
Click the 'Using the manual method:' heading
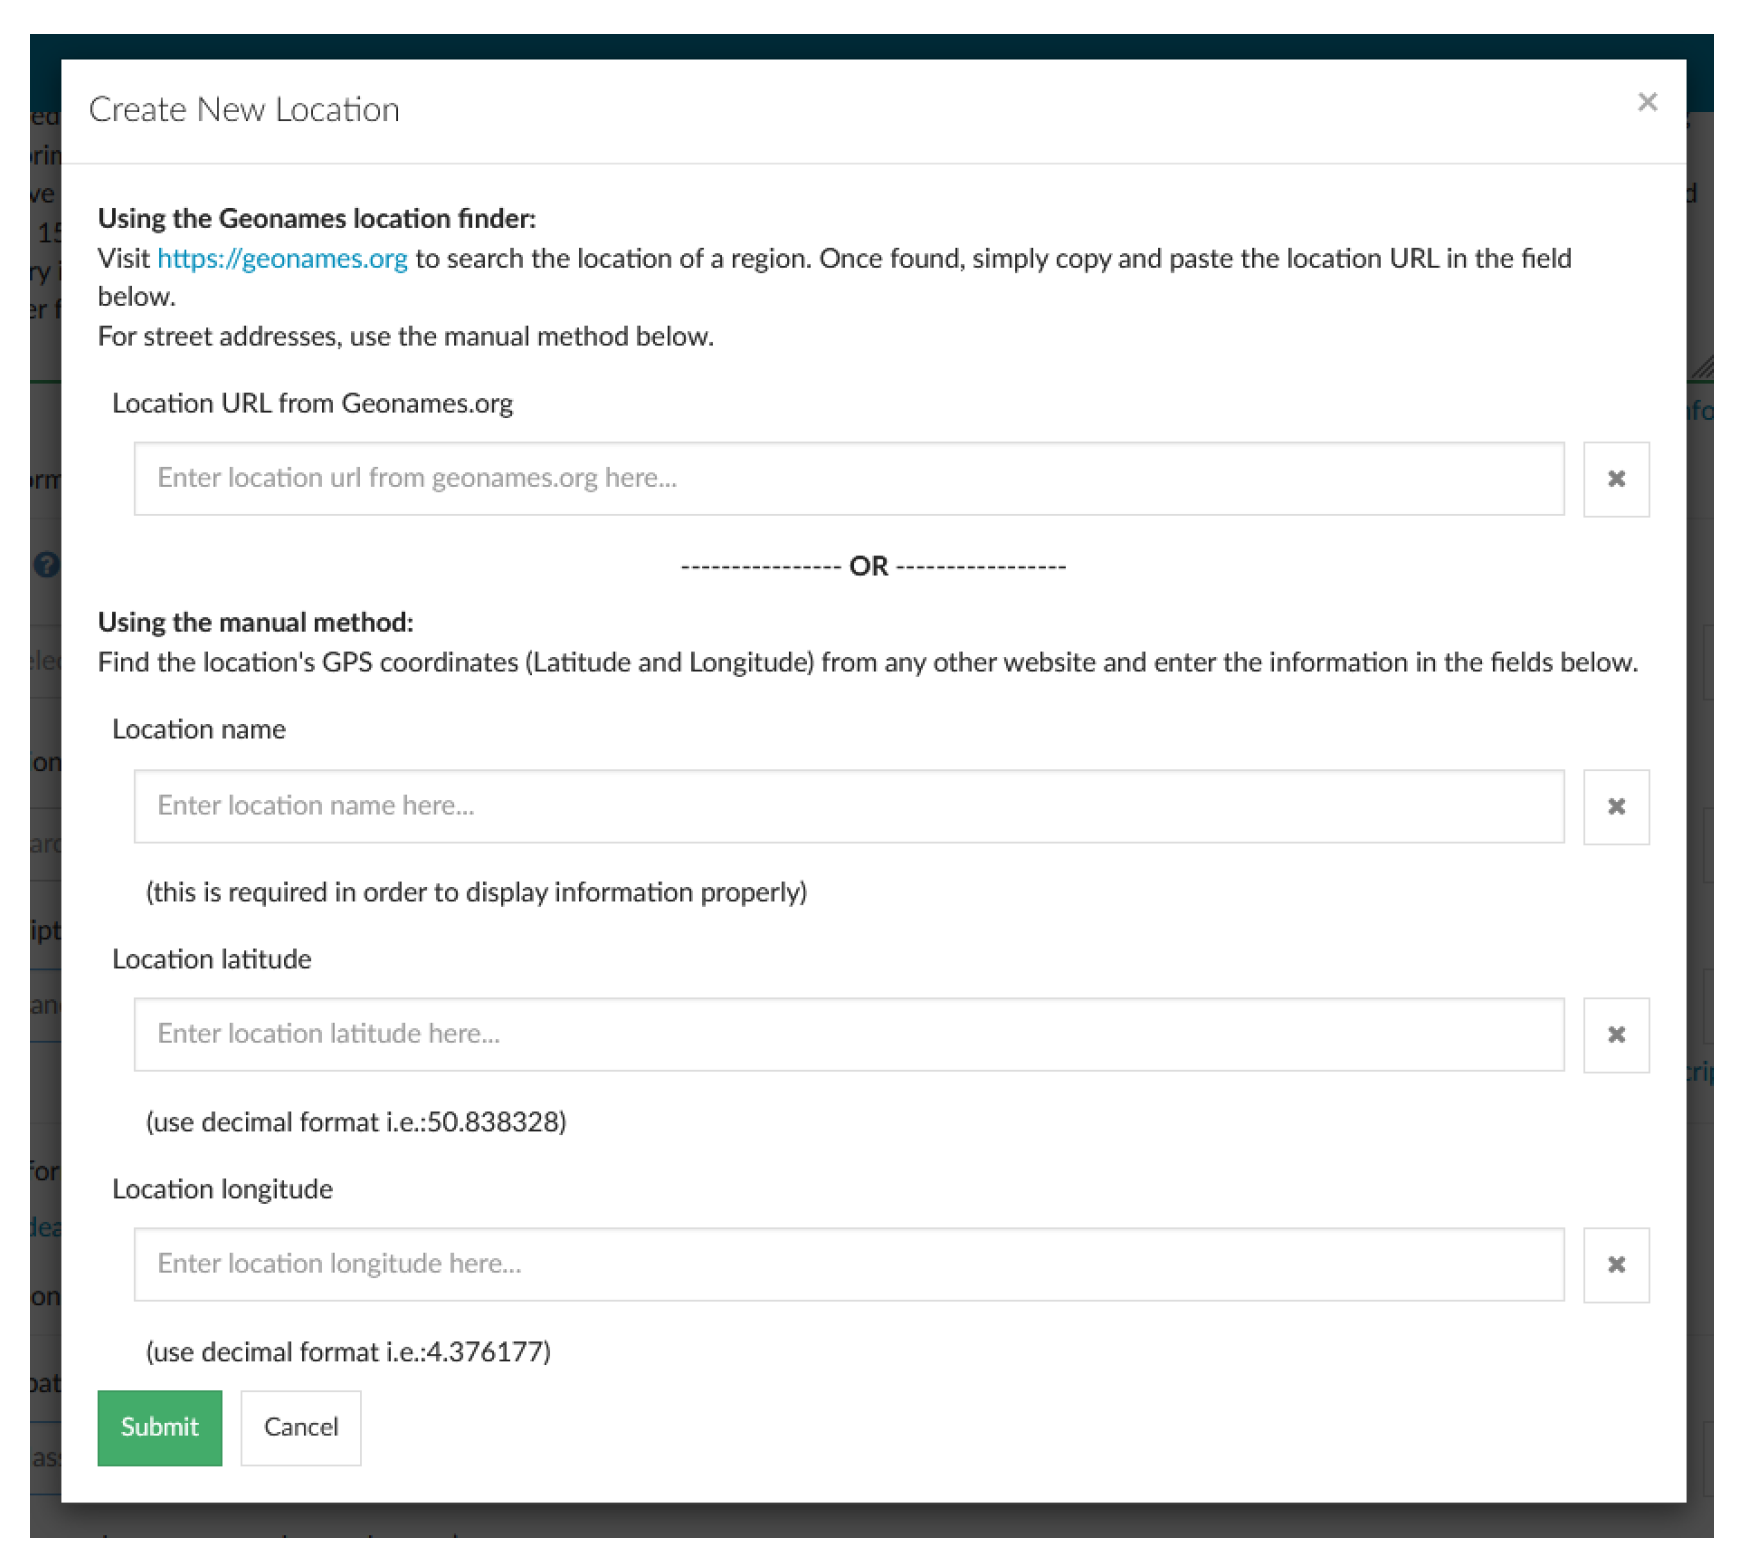point(255,622)
